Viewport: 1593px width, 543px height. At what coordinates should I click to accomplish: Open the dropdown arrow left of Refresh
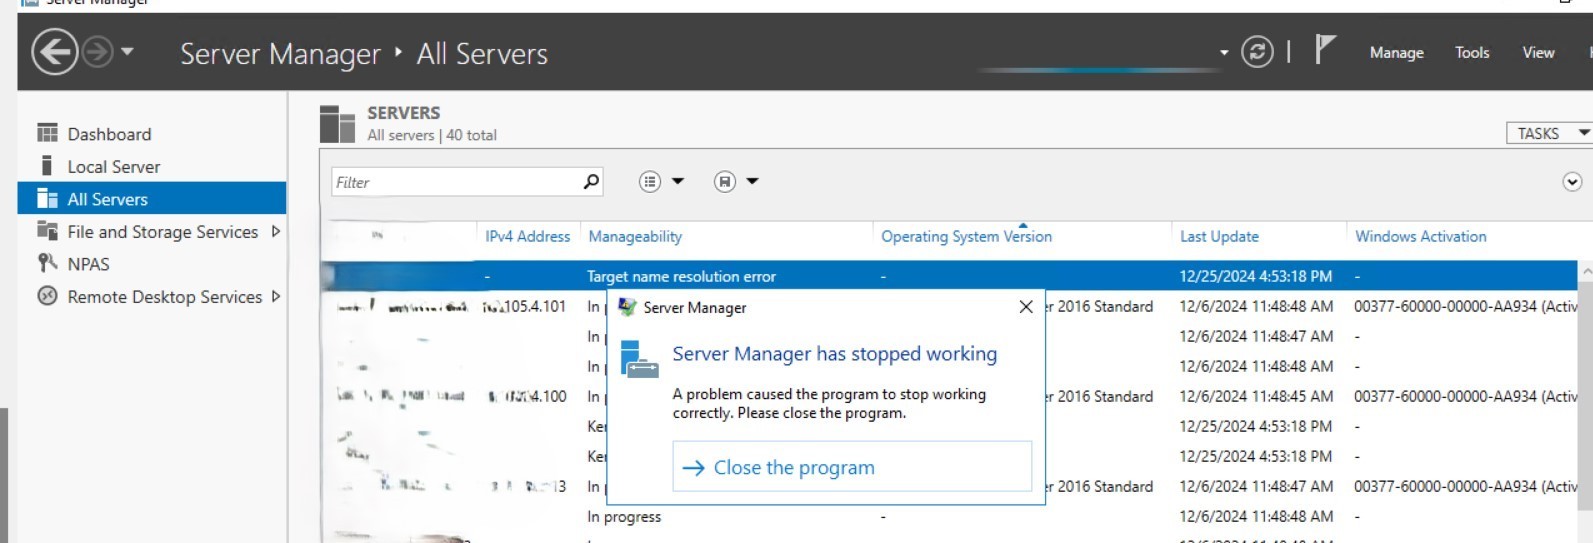tap(1224, 53)
